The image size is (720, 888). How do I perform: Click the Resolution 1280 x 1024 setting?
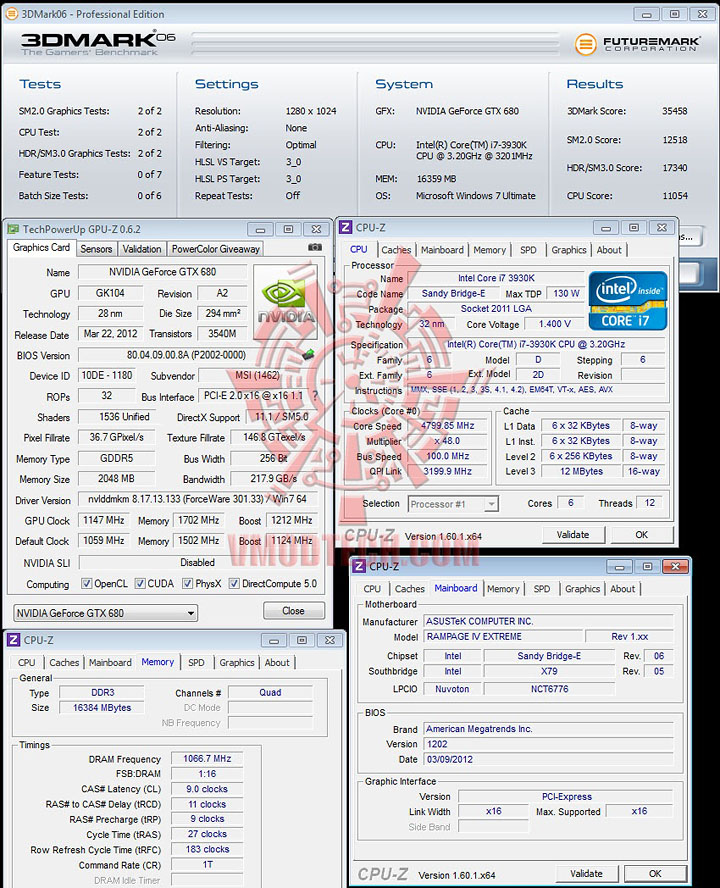coord(310,111)
